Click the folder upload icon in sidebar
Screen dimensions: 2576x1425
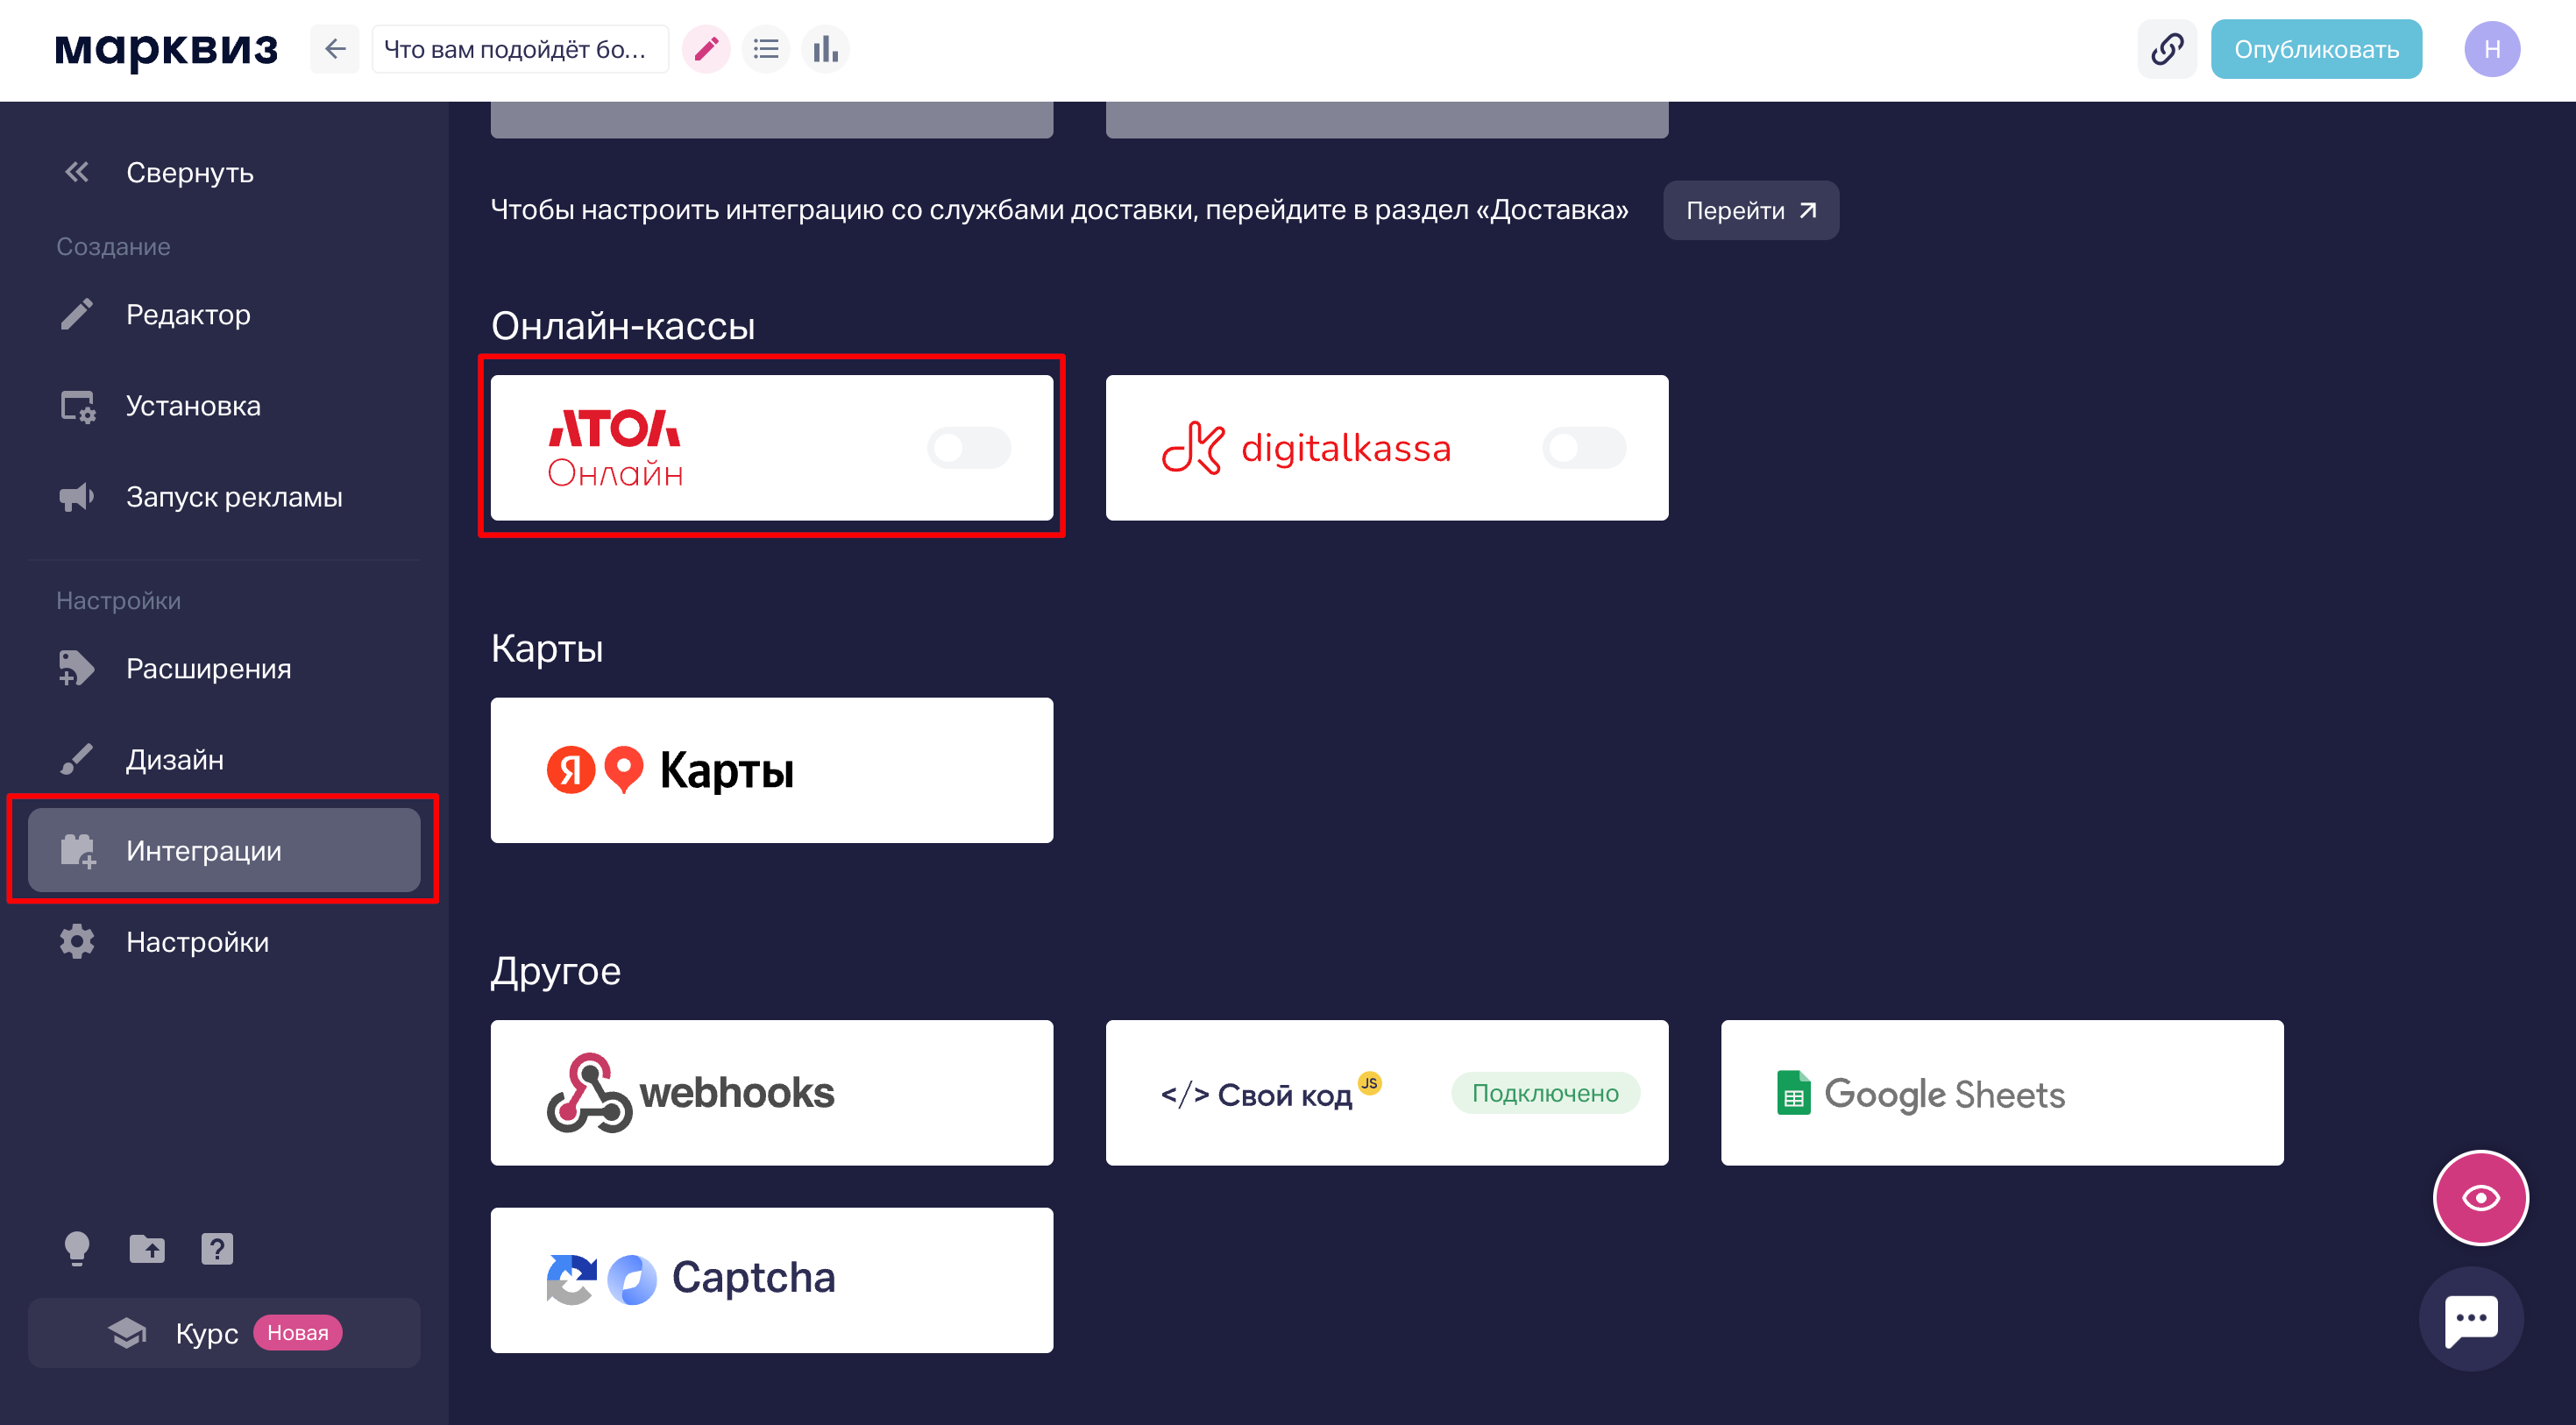(147, 1248)
